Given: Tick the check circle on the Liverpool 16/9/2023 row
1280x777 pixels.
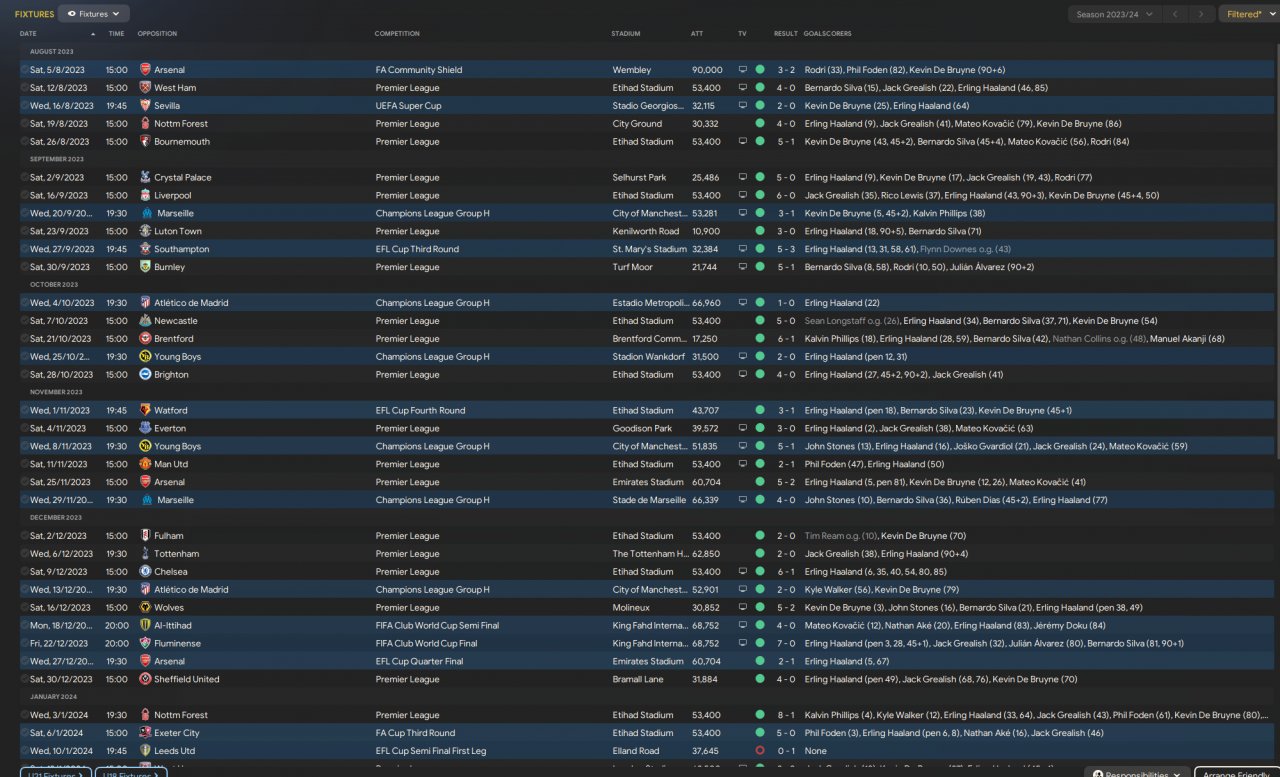Looking at the screenshot, I should pos(25,196).
